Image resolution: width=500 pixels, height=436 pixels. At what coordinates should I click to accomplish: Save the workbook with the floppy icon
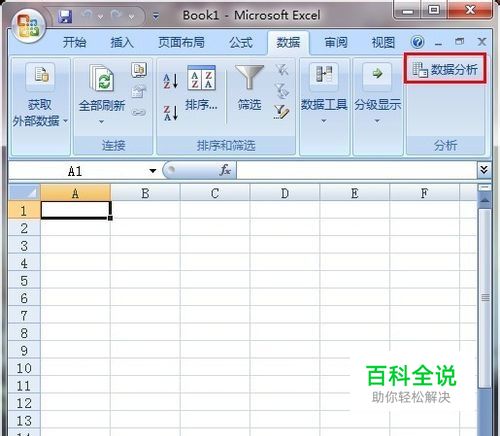point(65,16)
